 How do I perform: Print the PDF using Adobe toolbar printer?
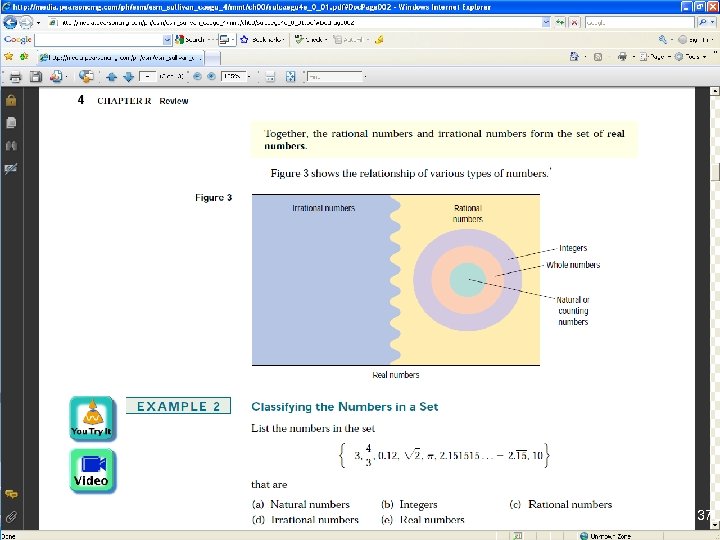[x=15, y=77]
